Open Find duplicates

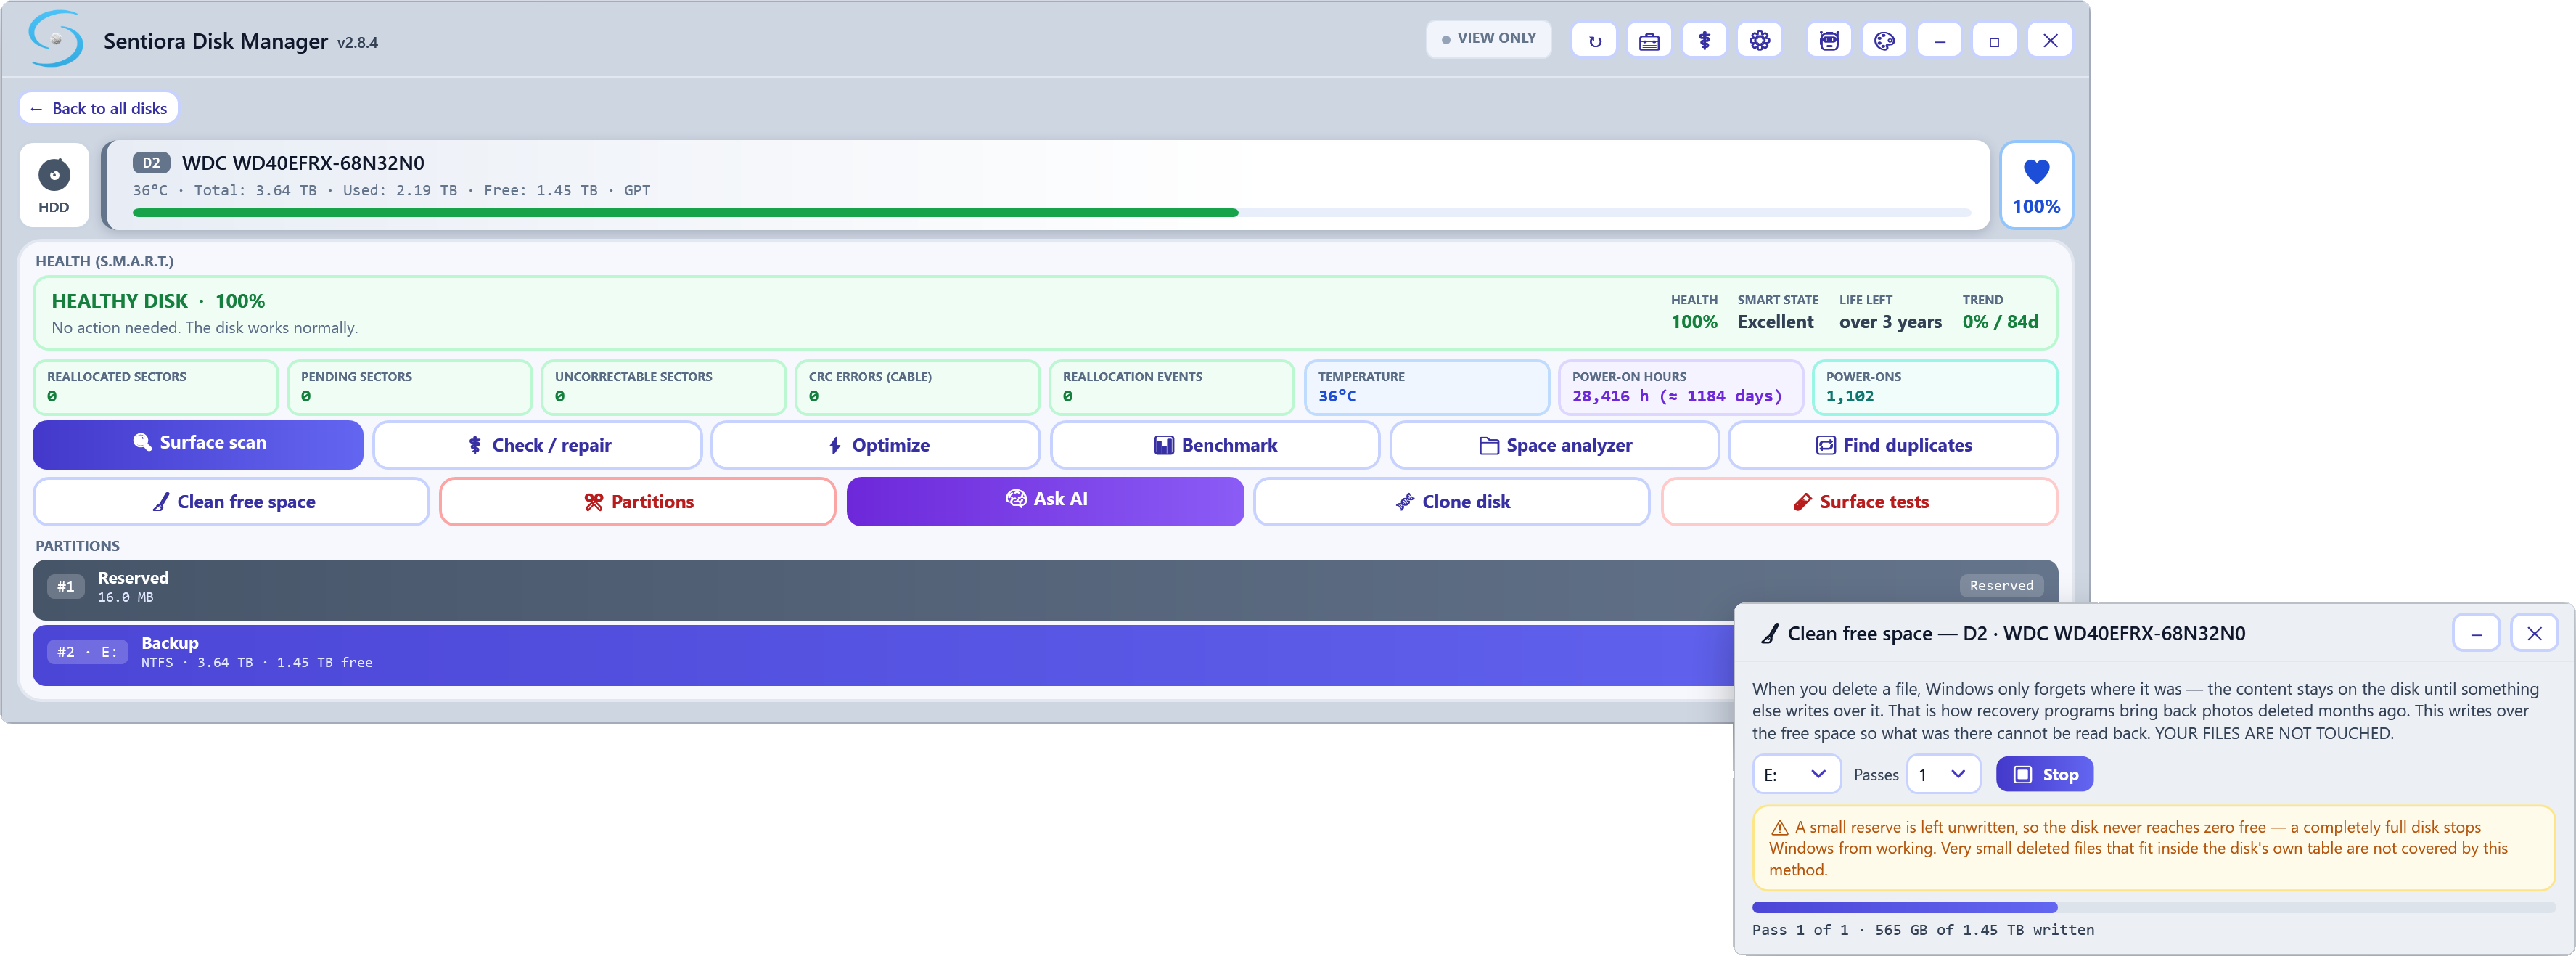[1893, 445]
